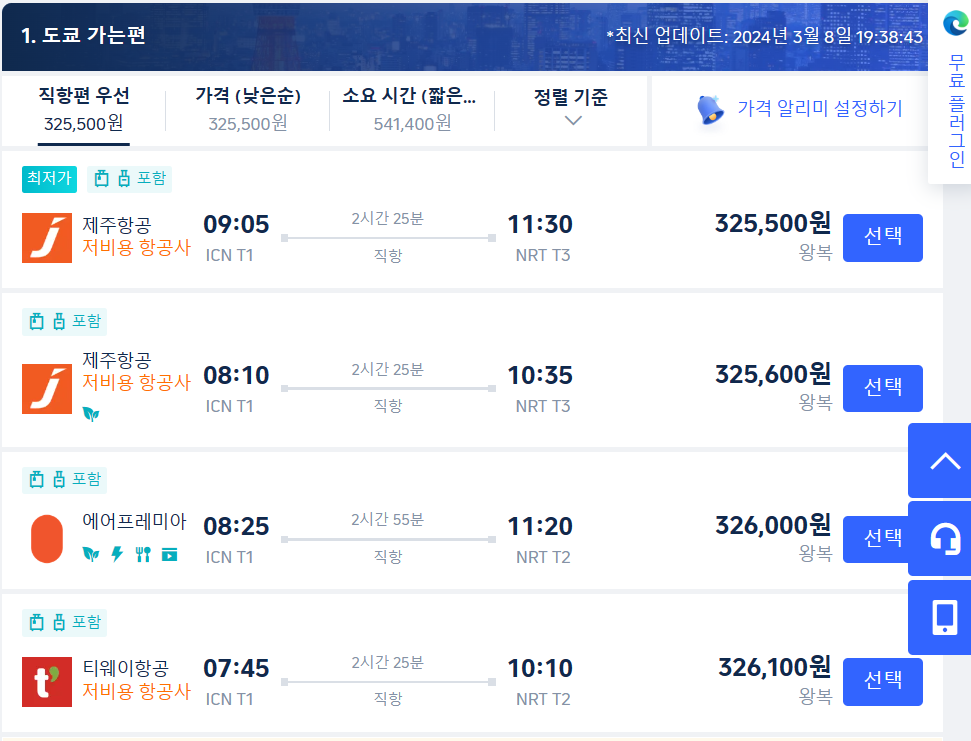Click the entertainment video icon on Air Premia

click(169, 553)
